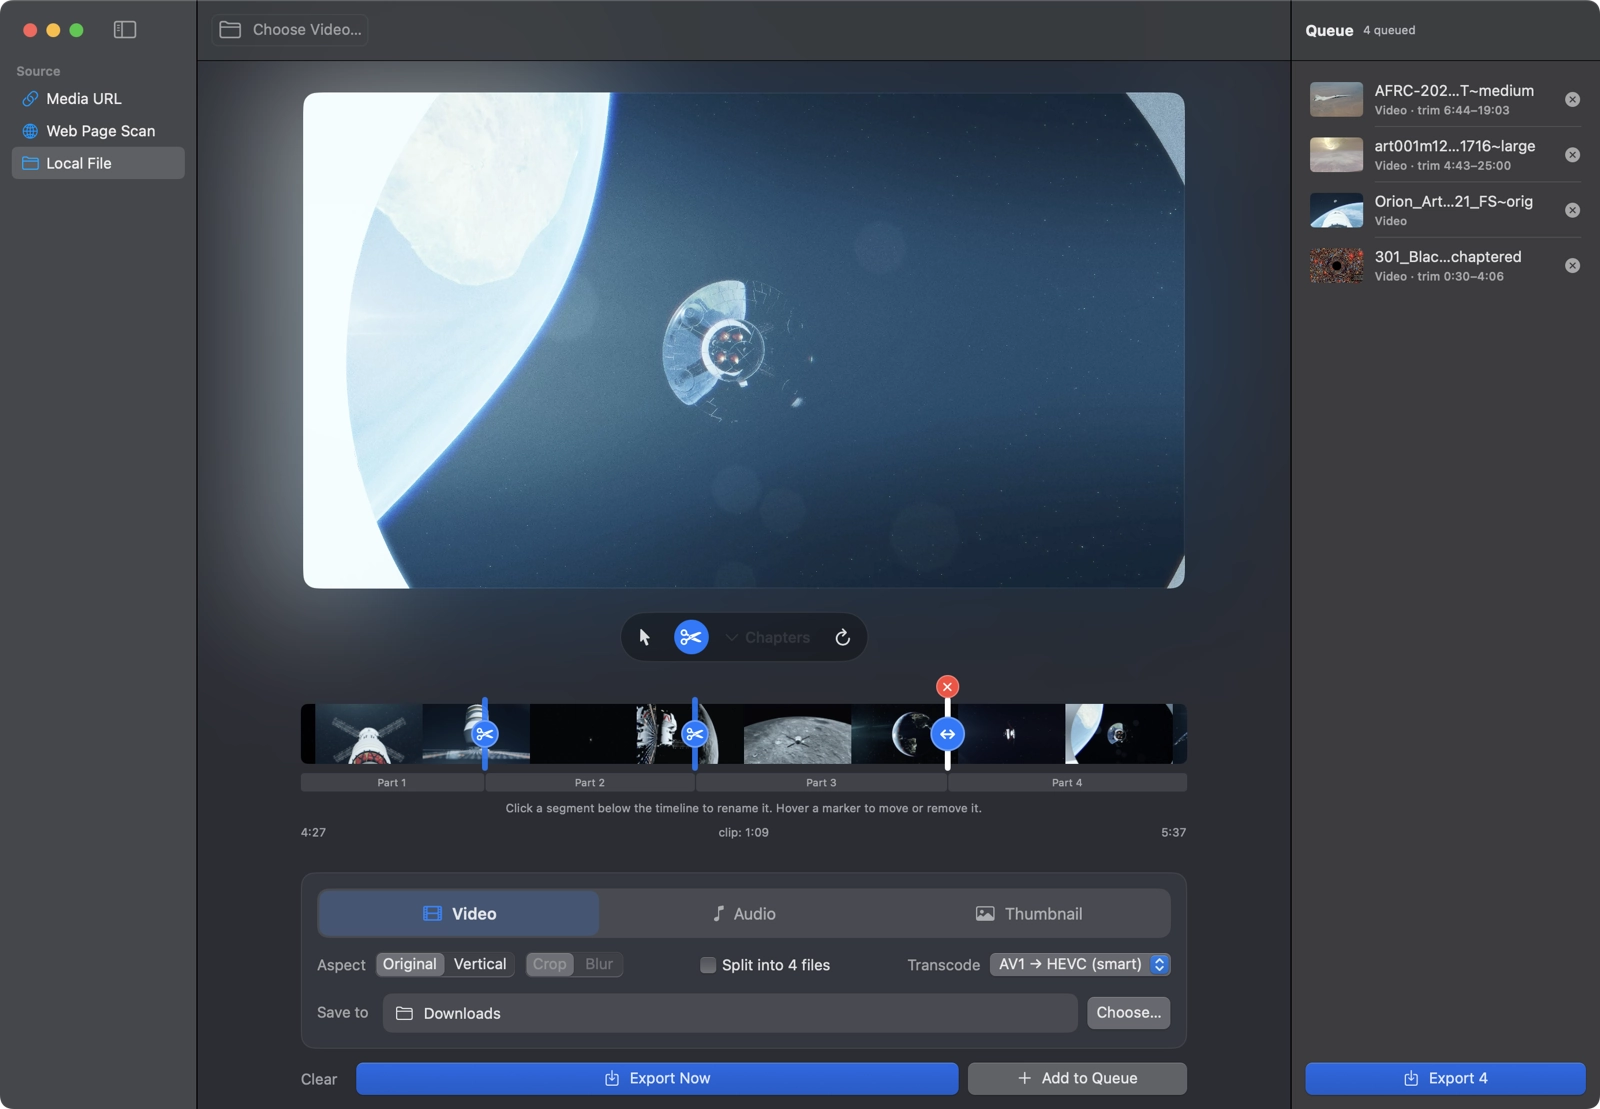Viewport: 1600px width, 1109px height.
Task: Click the first scissors cut marker on timeline
Action: coord(485,734)
